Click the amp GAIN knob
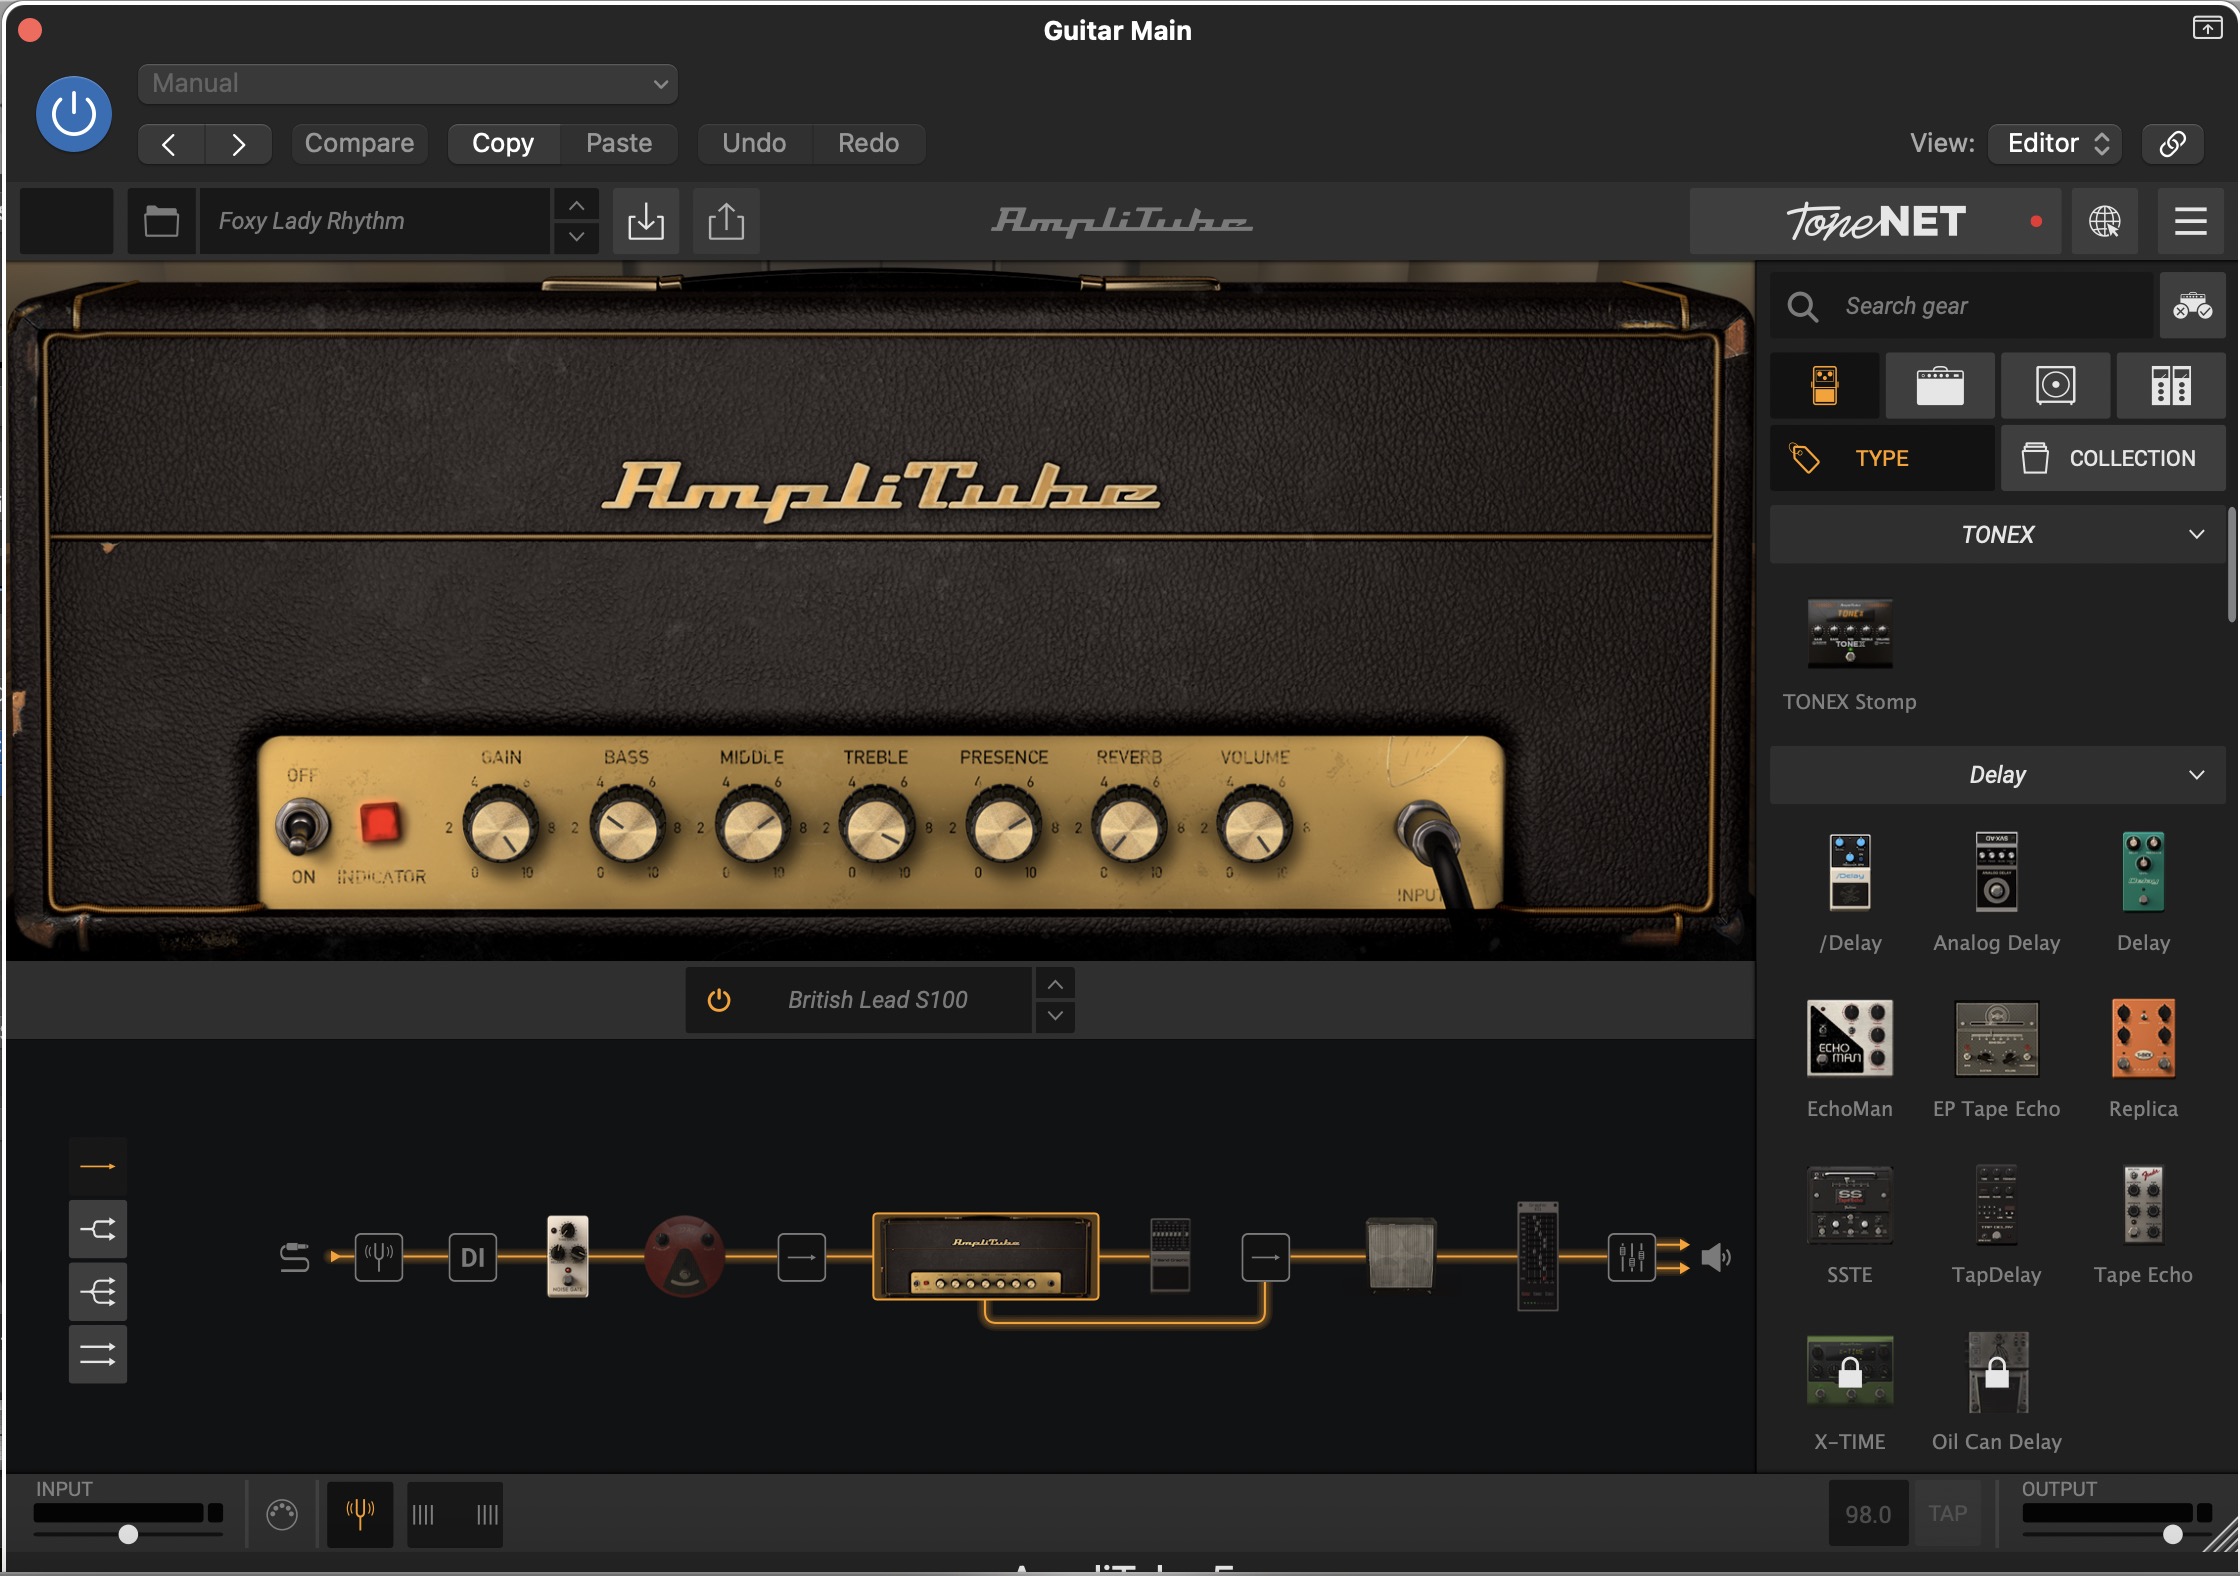Screen dimensions: 2240x1576 (500, 827)
